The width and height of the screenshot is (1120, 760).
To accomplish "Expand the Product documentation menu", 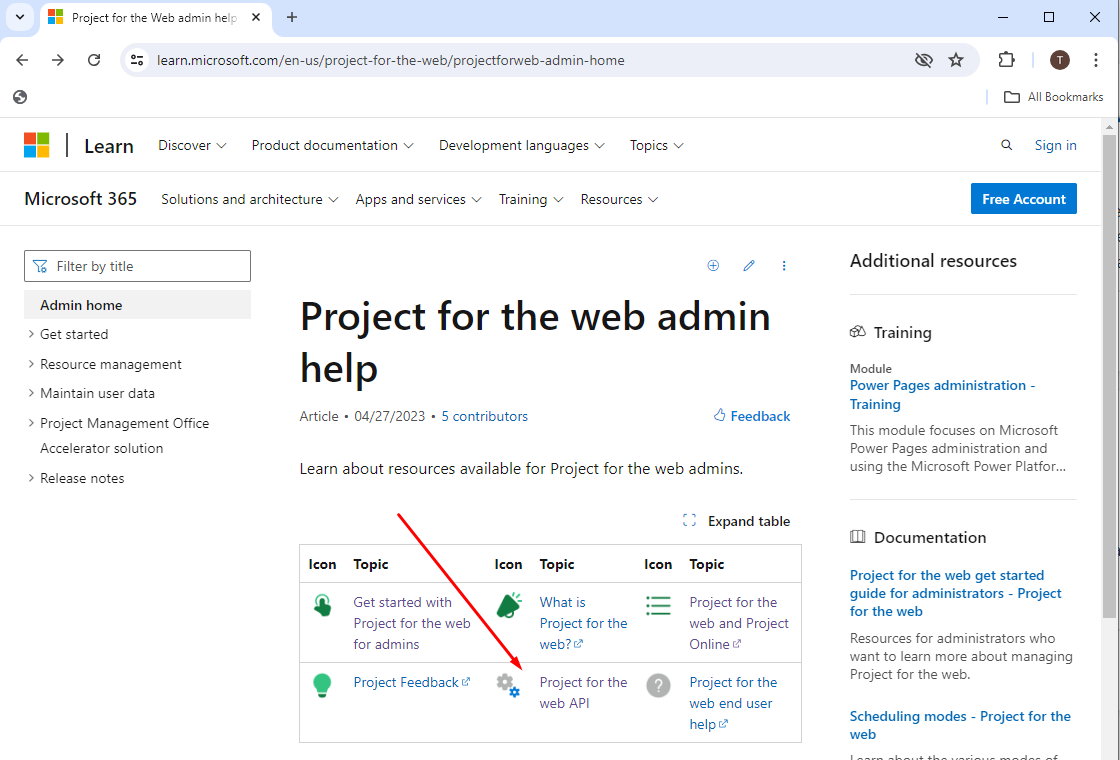I will coord(332,145).
